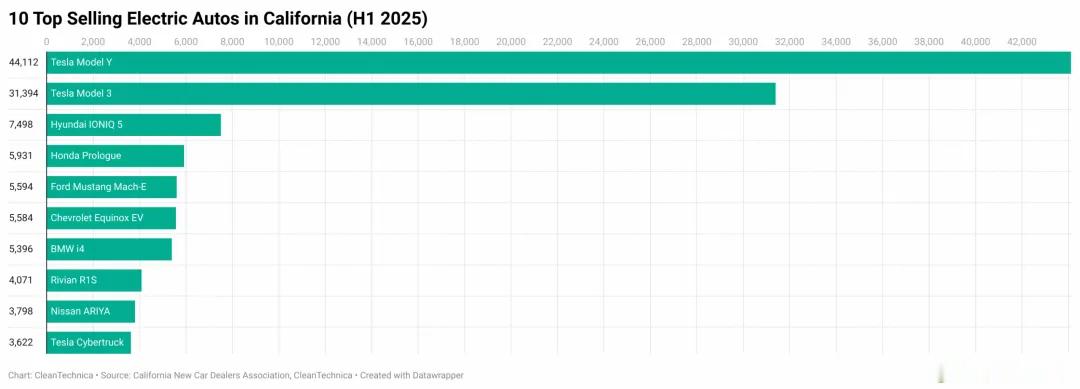The image size is (1080, 389).
Task: Select the Honda Prologue bar label
Action: coord(85,156)
